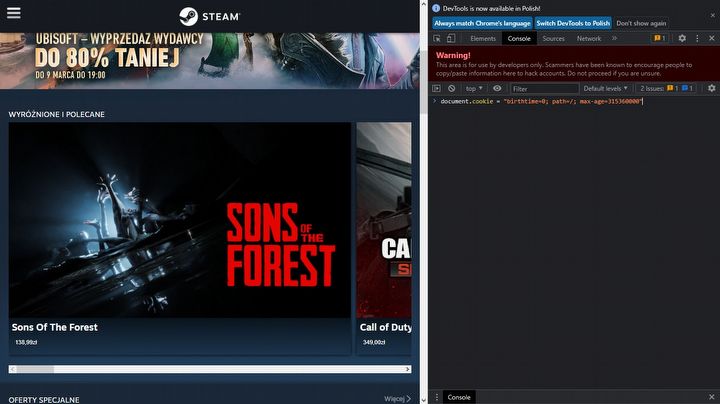Viewport: 720px width, 404px height.
Task: Open DevTools three-dot customize menu
Action: tap(697, 38)
